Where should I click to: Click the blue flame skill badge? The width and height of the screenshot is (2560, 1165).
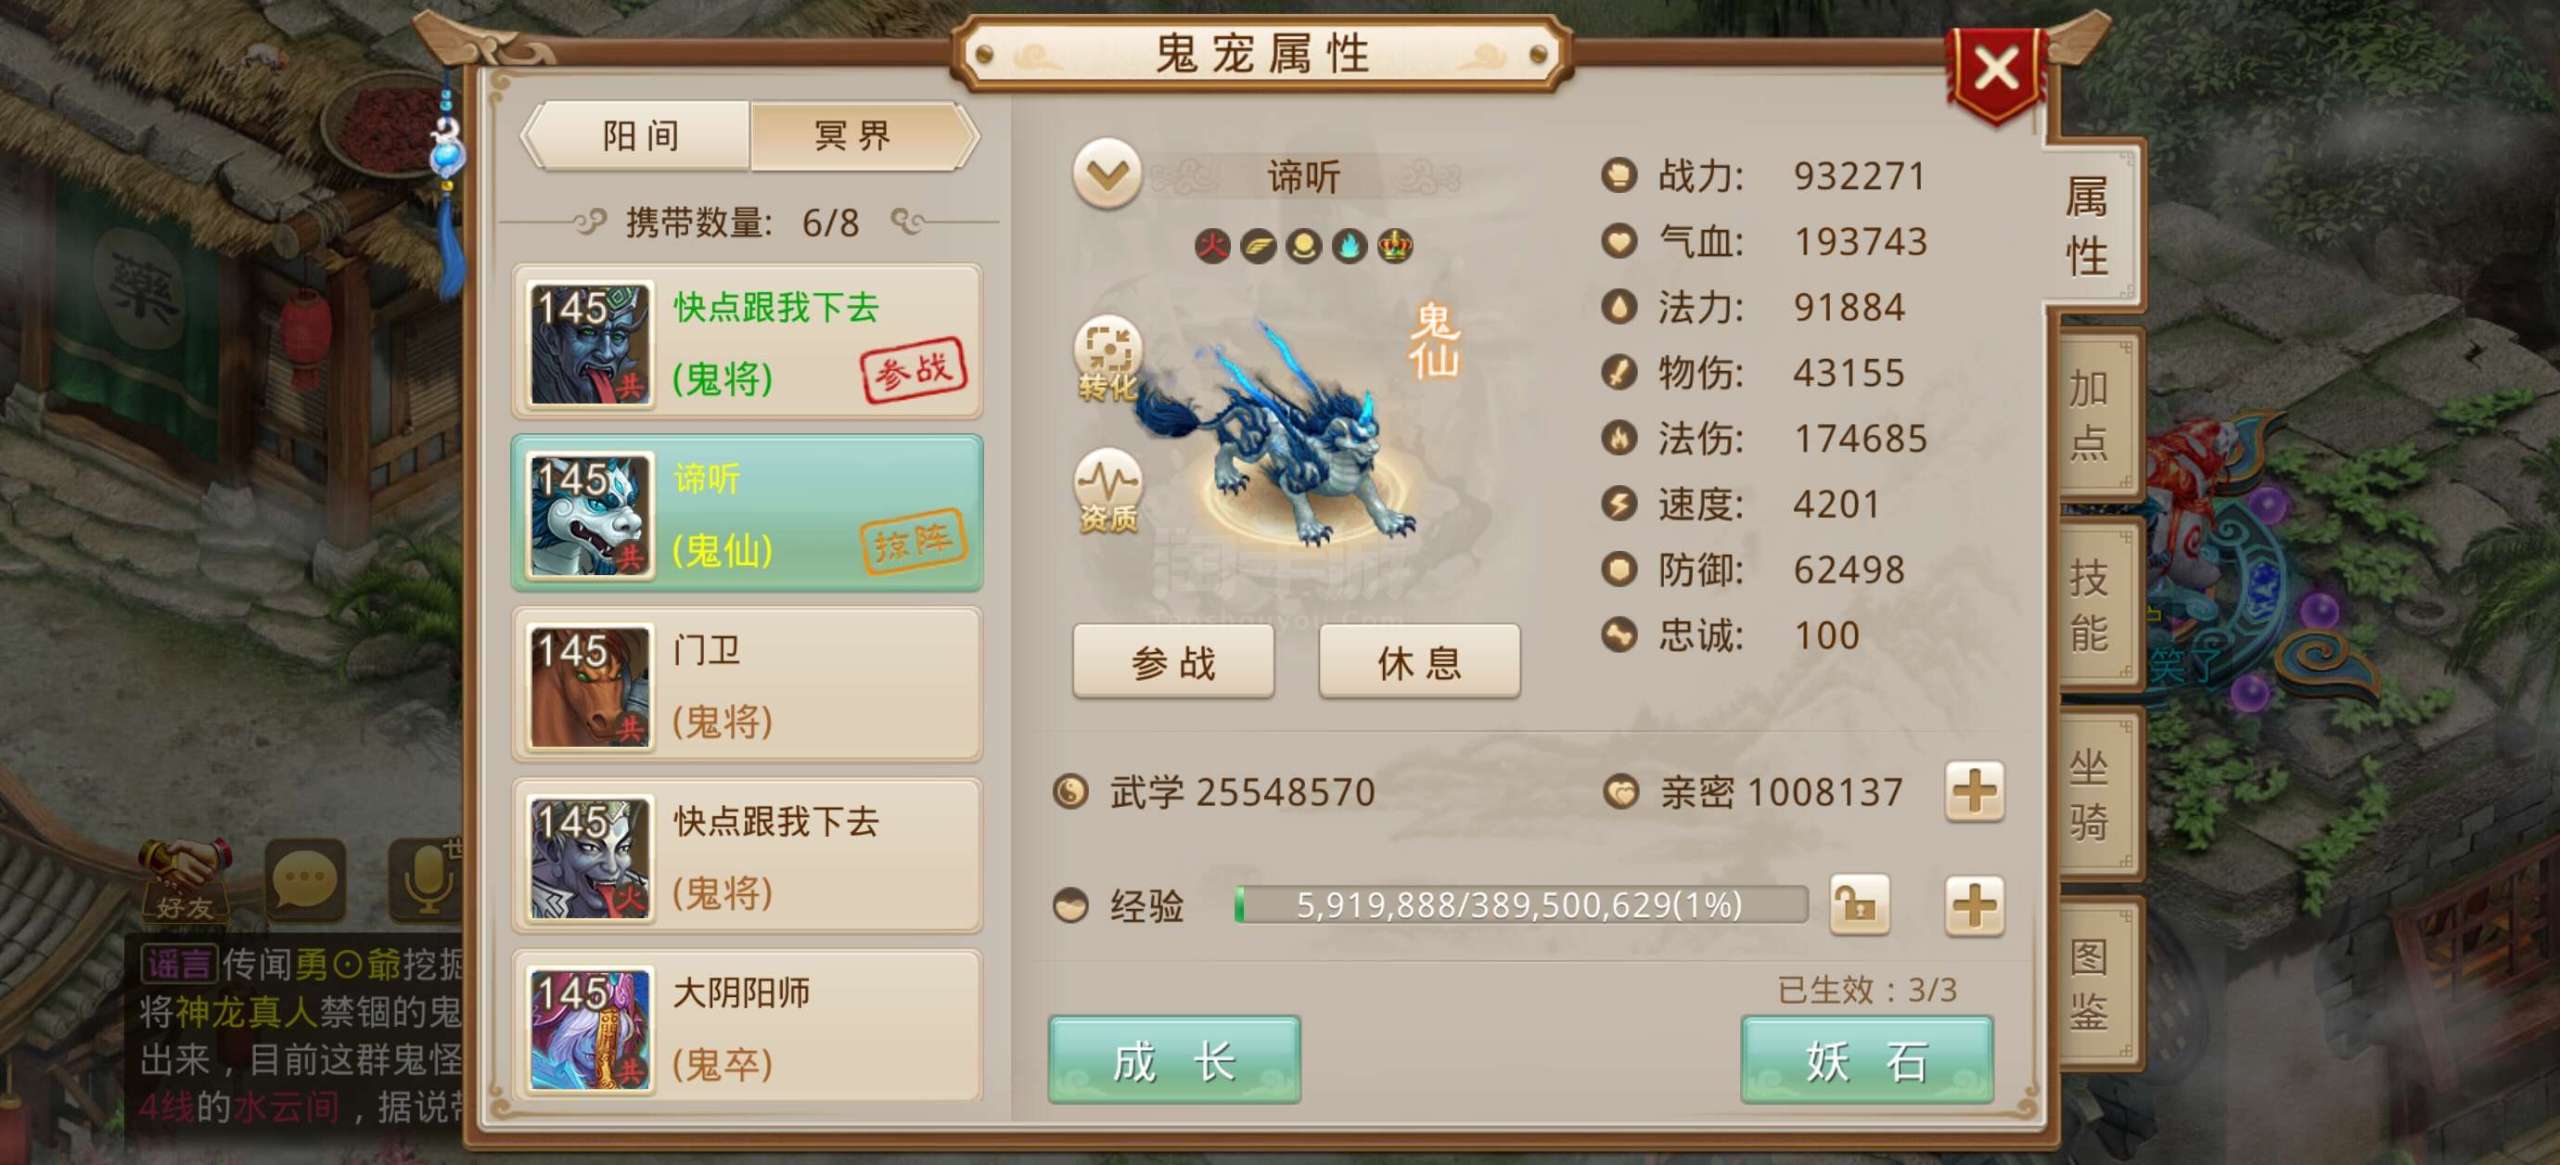1349,245
